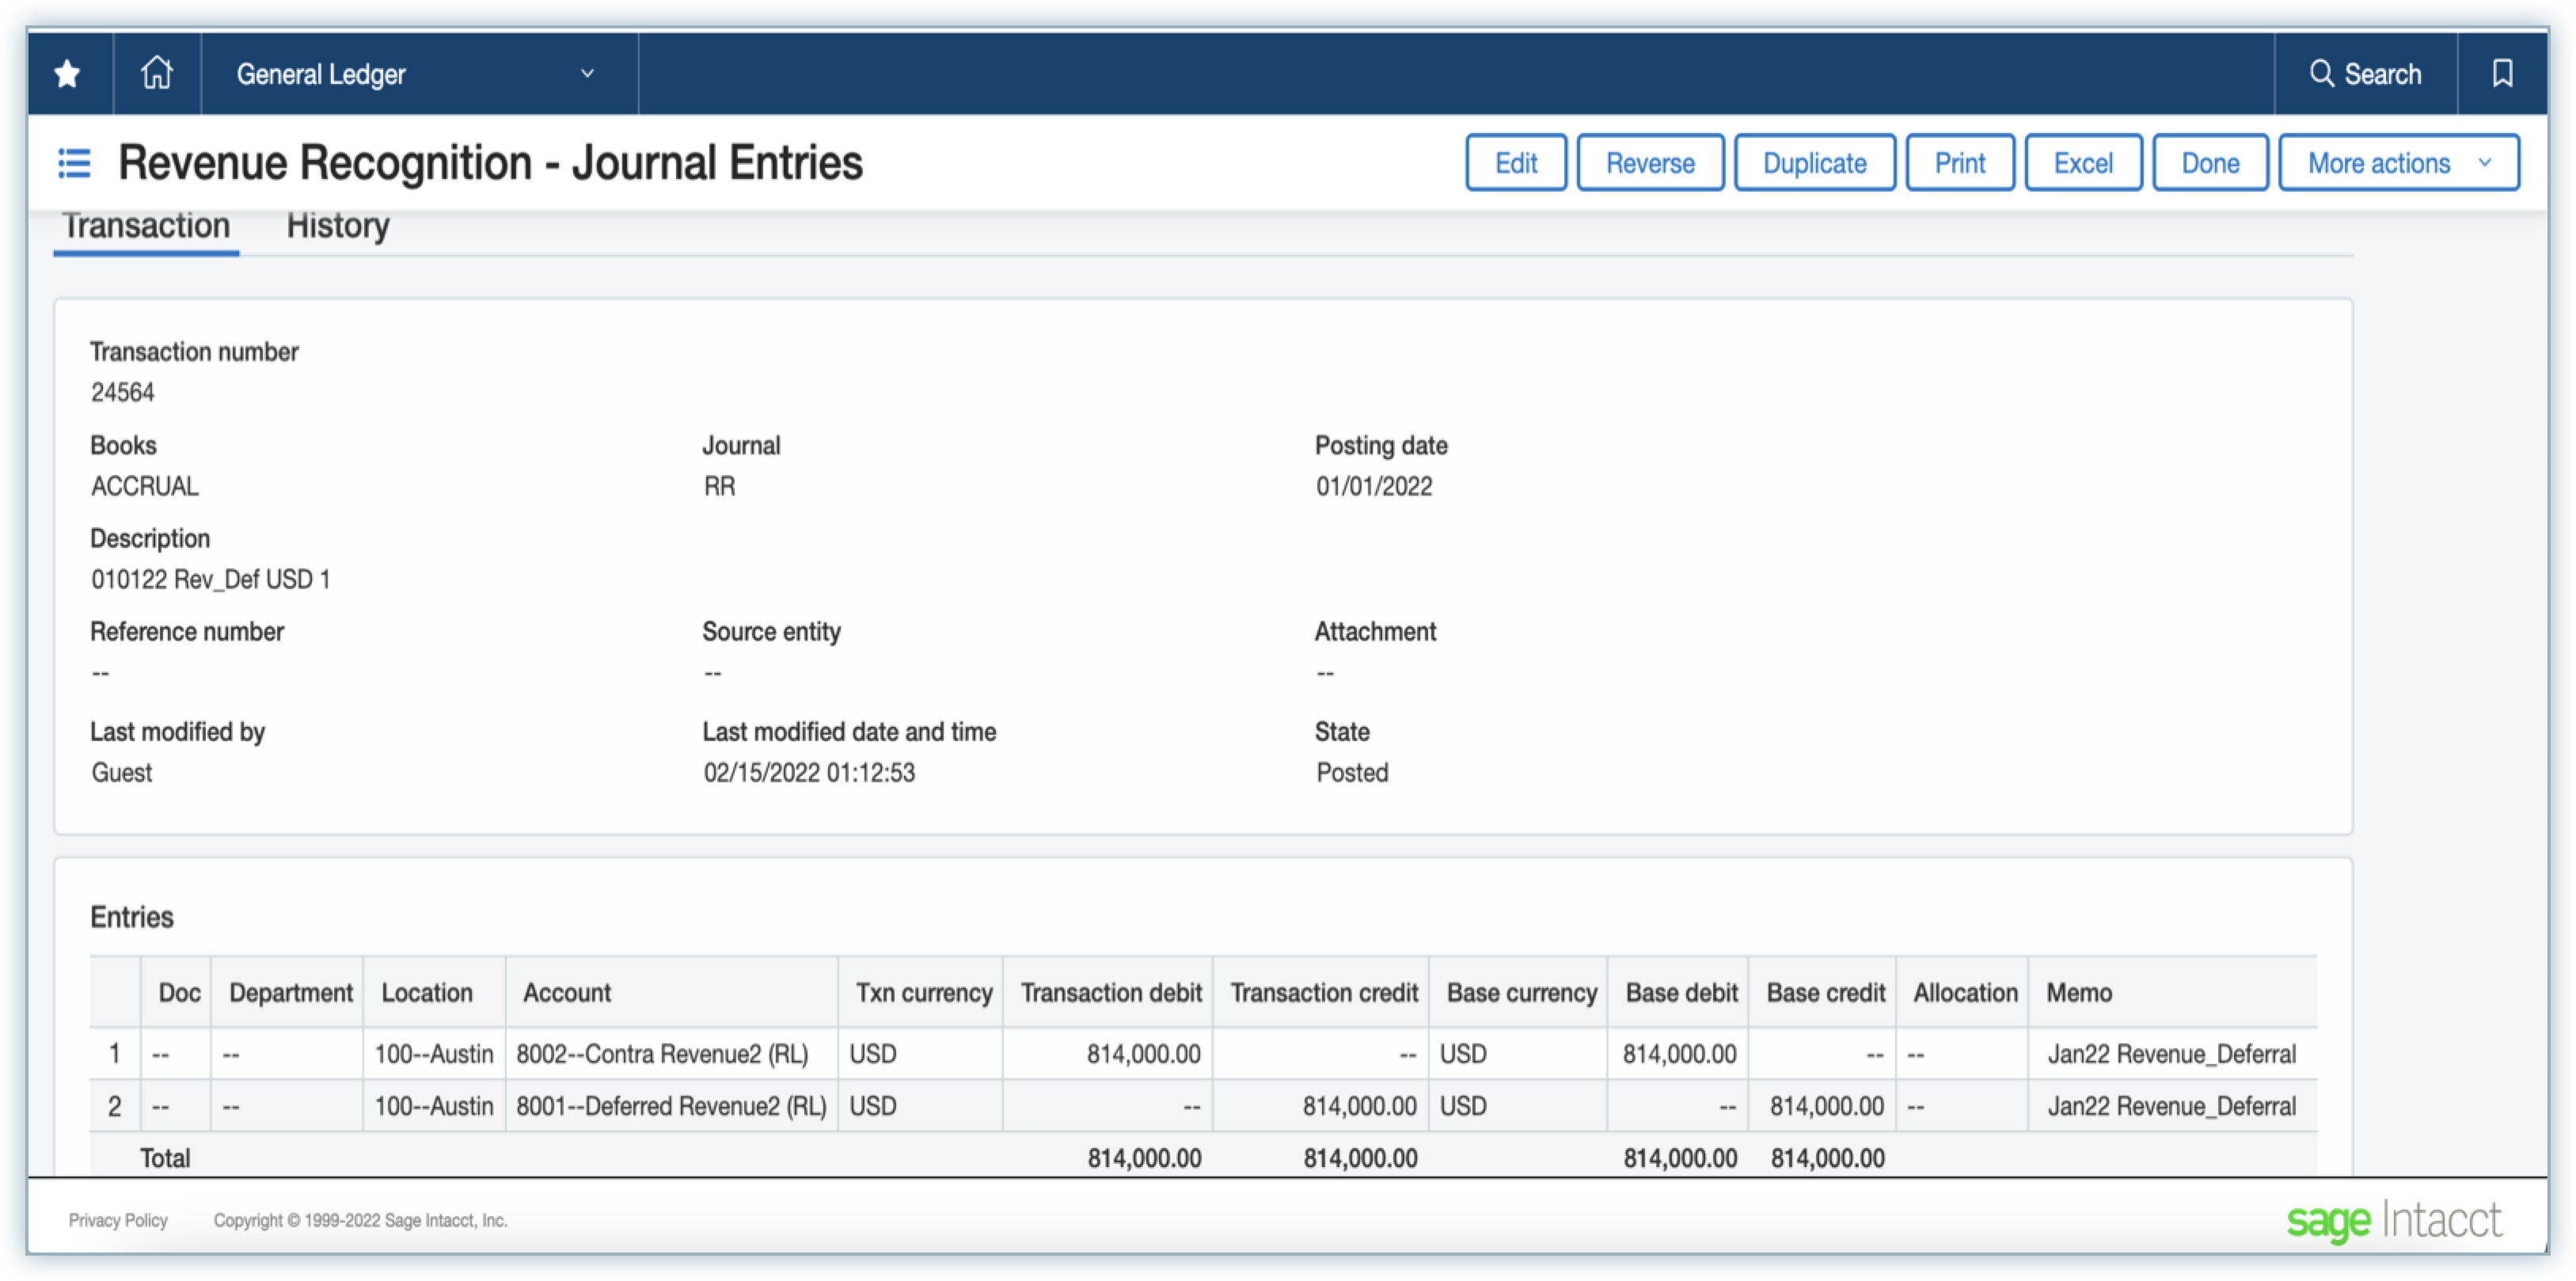Image resolution: width=2576 pixels, height=1281 pixels.
Task: Click the Edit button
Action: coord(1515,163)
